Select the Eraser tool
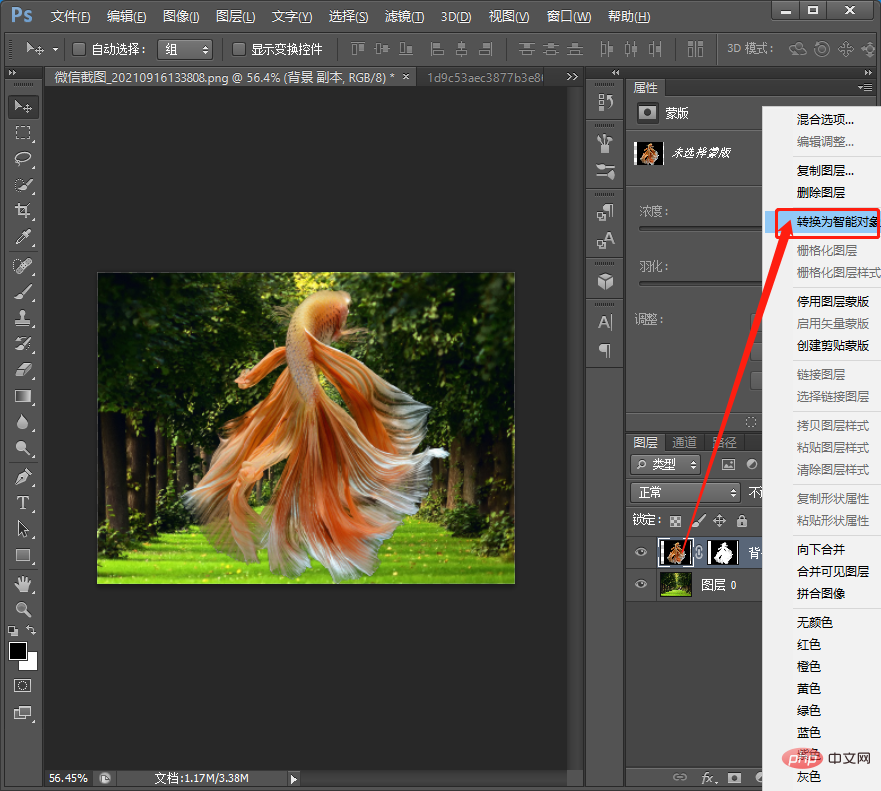Screen dimensions: 881x791 23,370
